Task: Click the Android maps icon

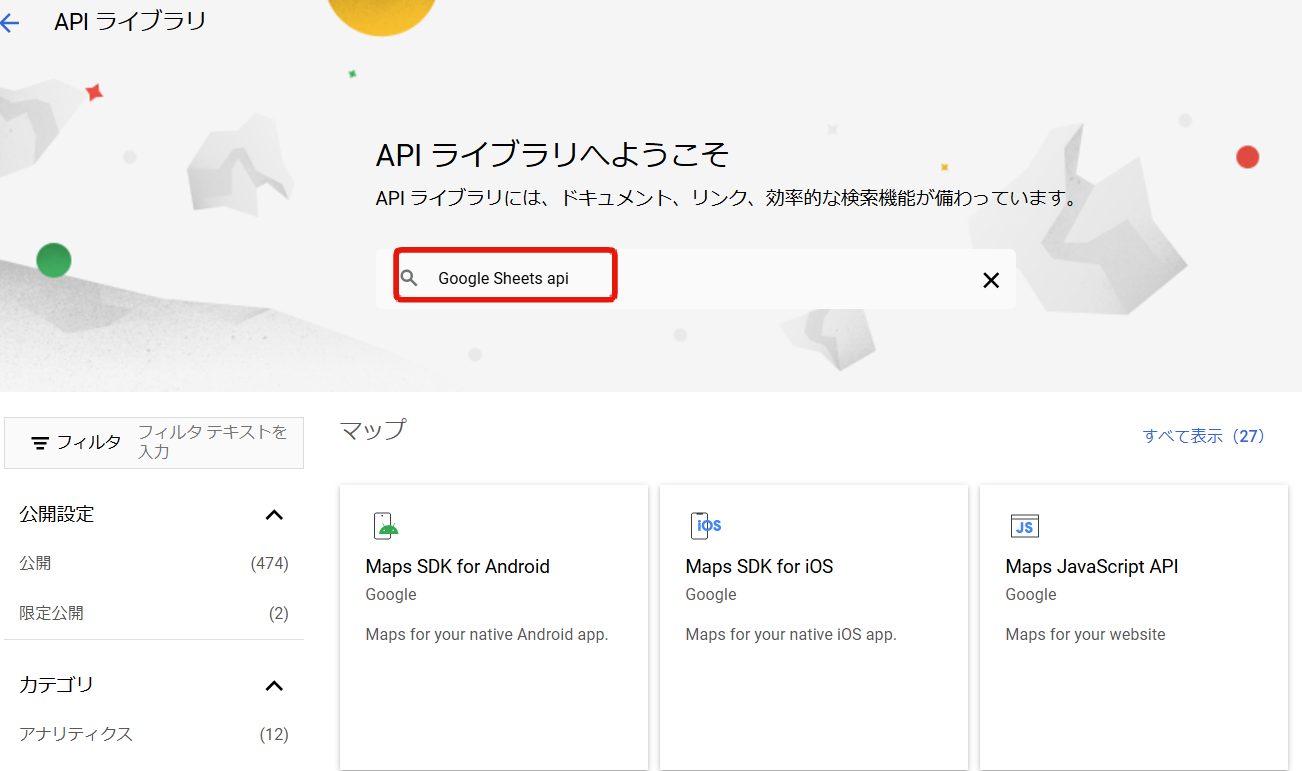Action: pos(386,526)
